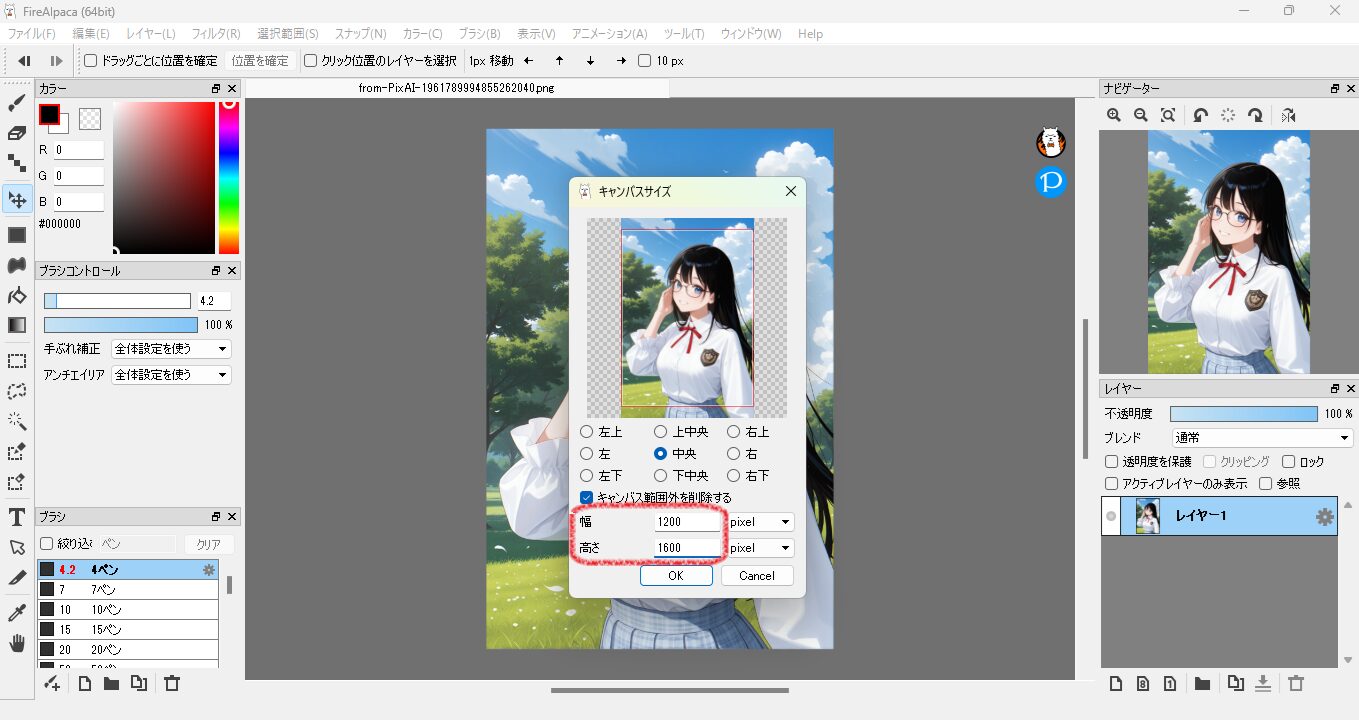This screenshot has height=720, width=1359.
Task: Open the ブレンド mode dropdown
Action: [1262, 438]
